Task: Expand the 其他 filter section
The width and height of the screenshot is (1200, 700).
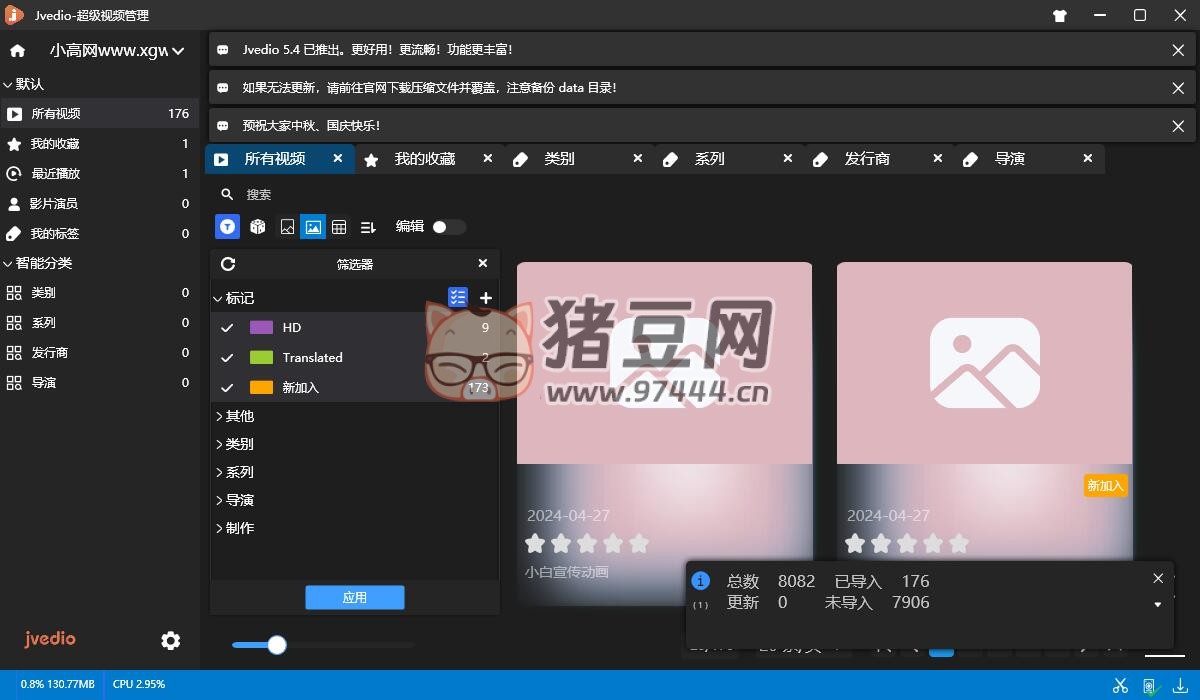Action: (236, 416)
